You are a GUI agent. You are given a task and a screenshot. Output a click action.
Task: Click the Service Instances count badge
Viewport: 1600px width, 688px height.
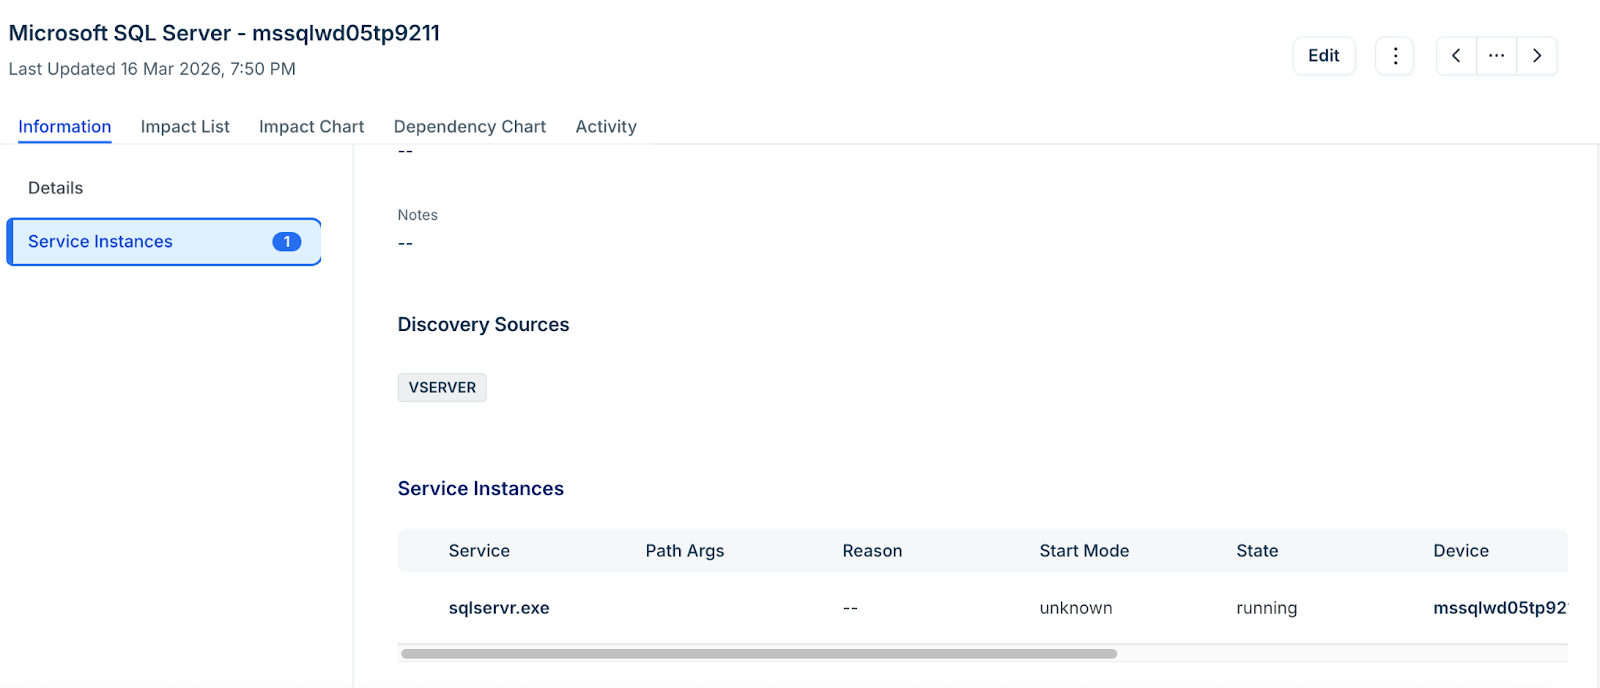tap(287, 242)
